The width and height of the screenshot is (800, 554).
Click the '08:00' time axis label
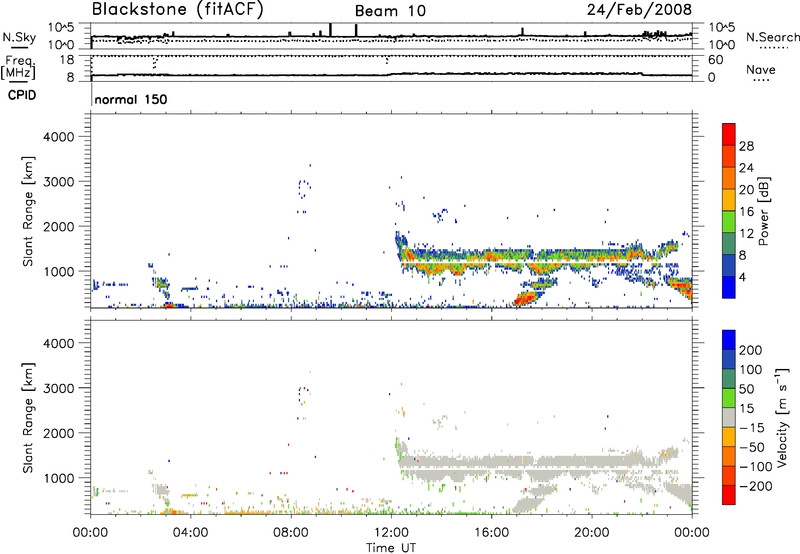click(291, 533)
